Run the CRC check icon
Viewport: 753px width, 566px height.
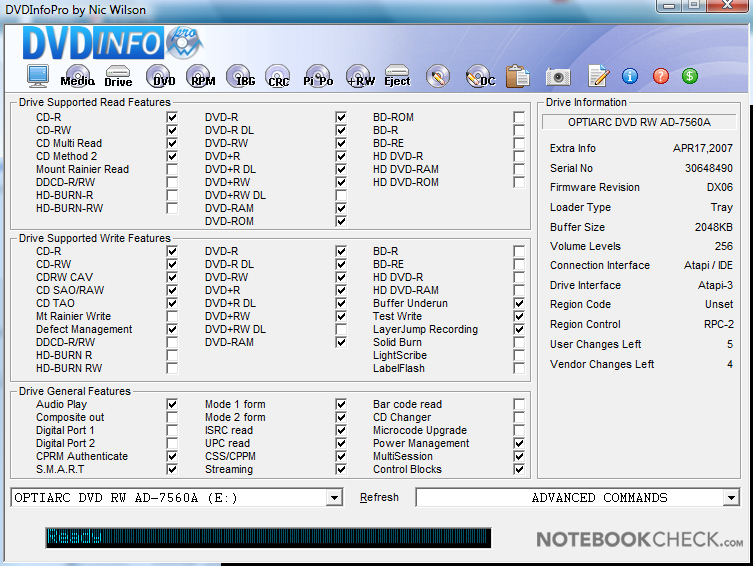[x=278, y=76]
